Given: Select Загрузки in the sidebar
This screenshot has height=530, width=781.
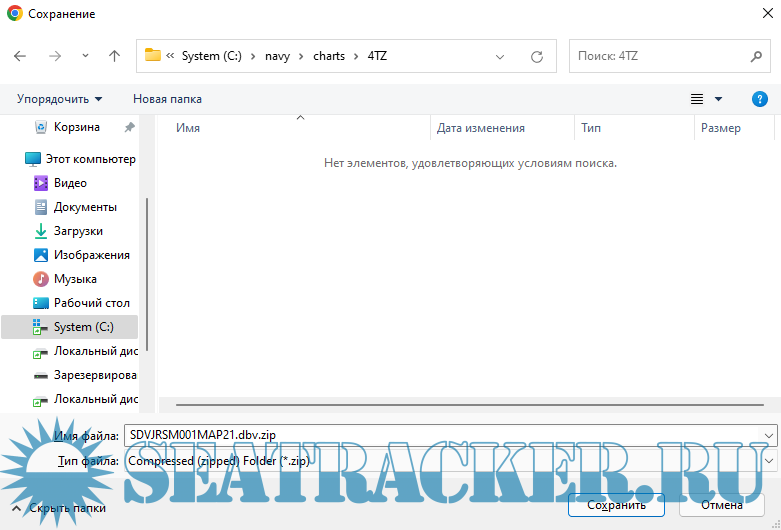Looking at the screenshot, I should (x=78, y=231).
